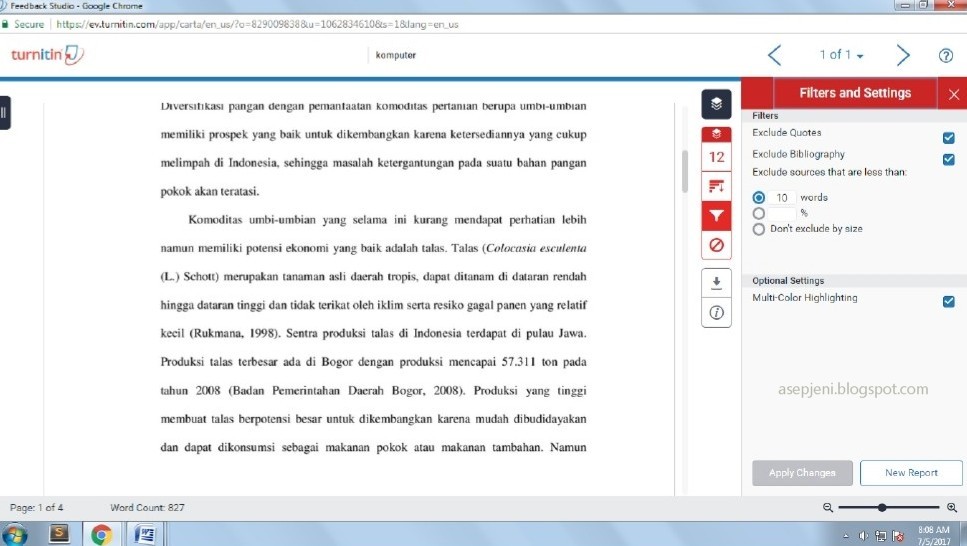Click the system tray volume icon

tap(863, 536)
